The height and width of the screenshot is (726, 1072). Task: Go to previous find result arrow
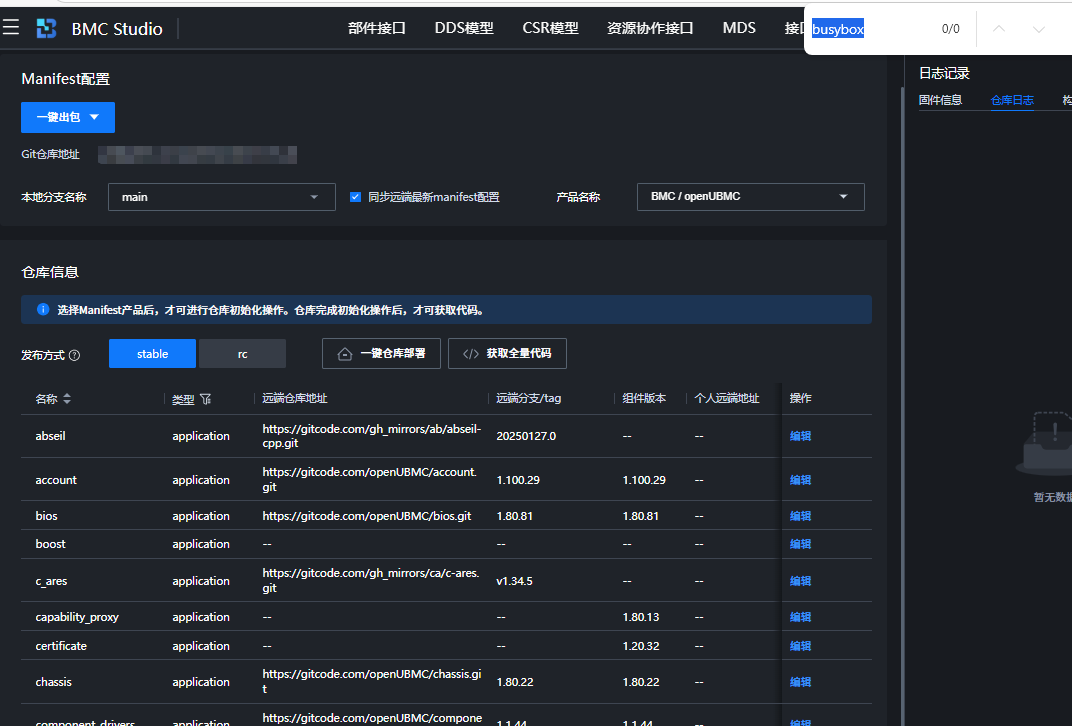(x=998, y=29)
